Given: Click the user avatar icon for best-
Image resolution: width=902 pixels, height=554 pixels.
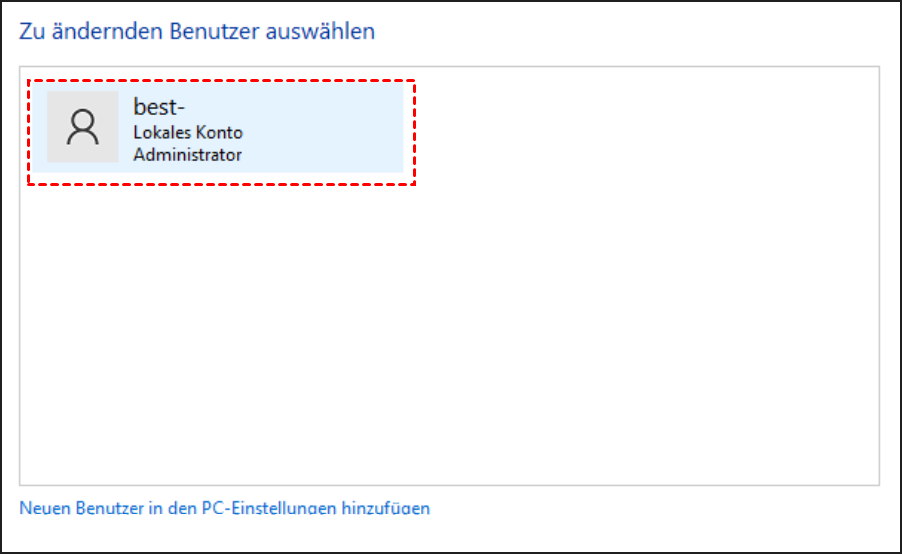Looking at the screenshot, I should 83,127.
